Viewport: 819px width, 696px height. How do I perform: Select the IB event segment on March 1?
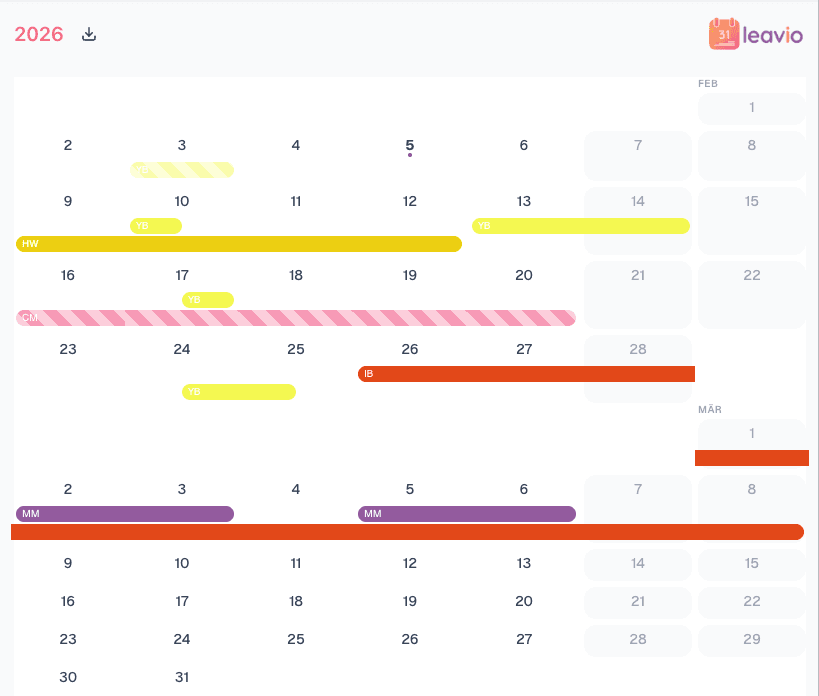pyautogui.click(x=752, y=458)
